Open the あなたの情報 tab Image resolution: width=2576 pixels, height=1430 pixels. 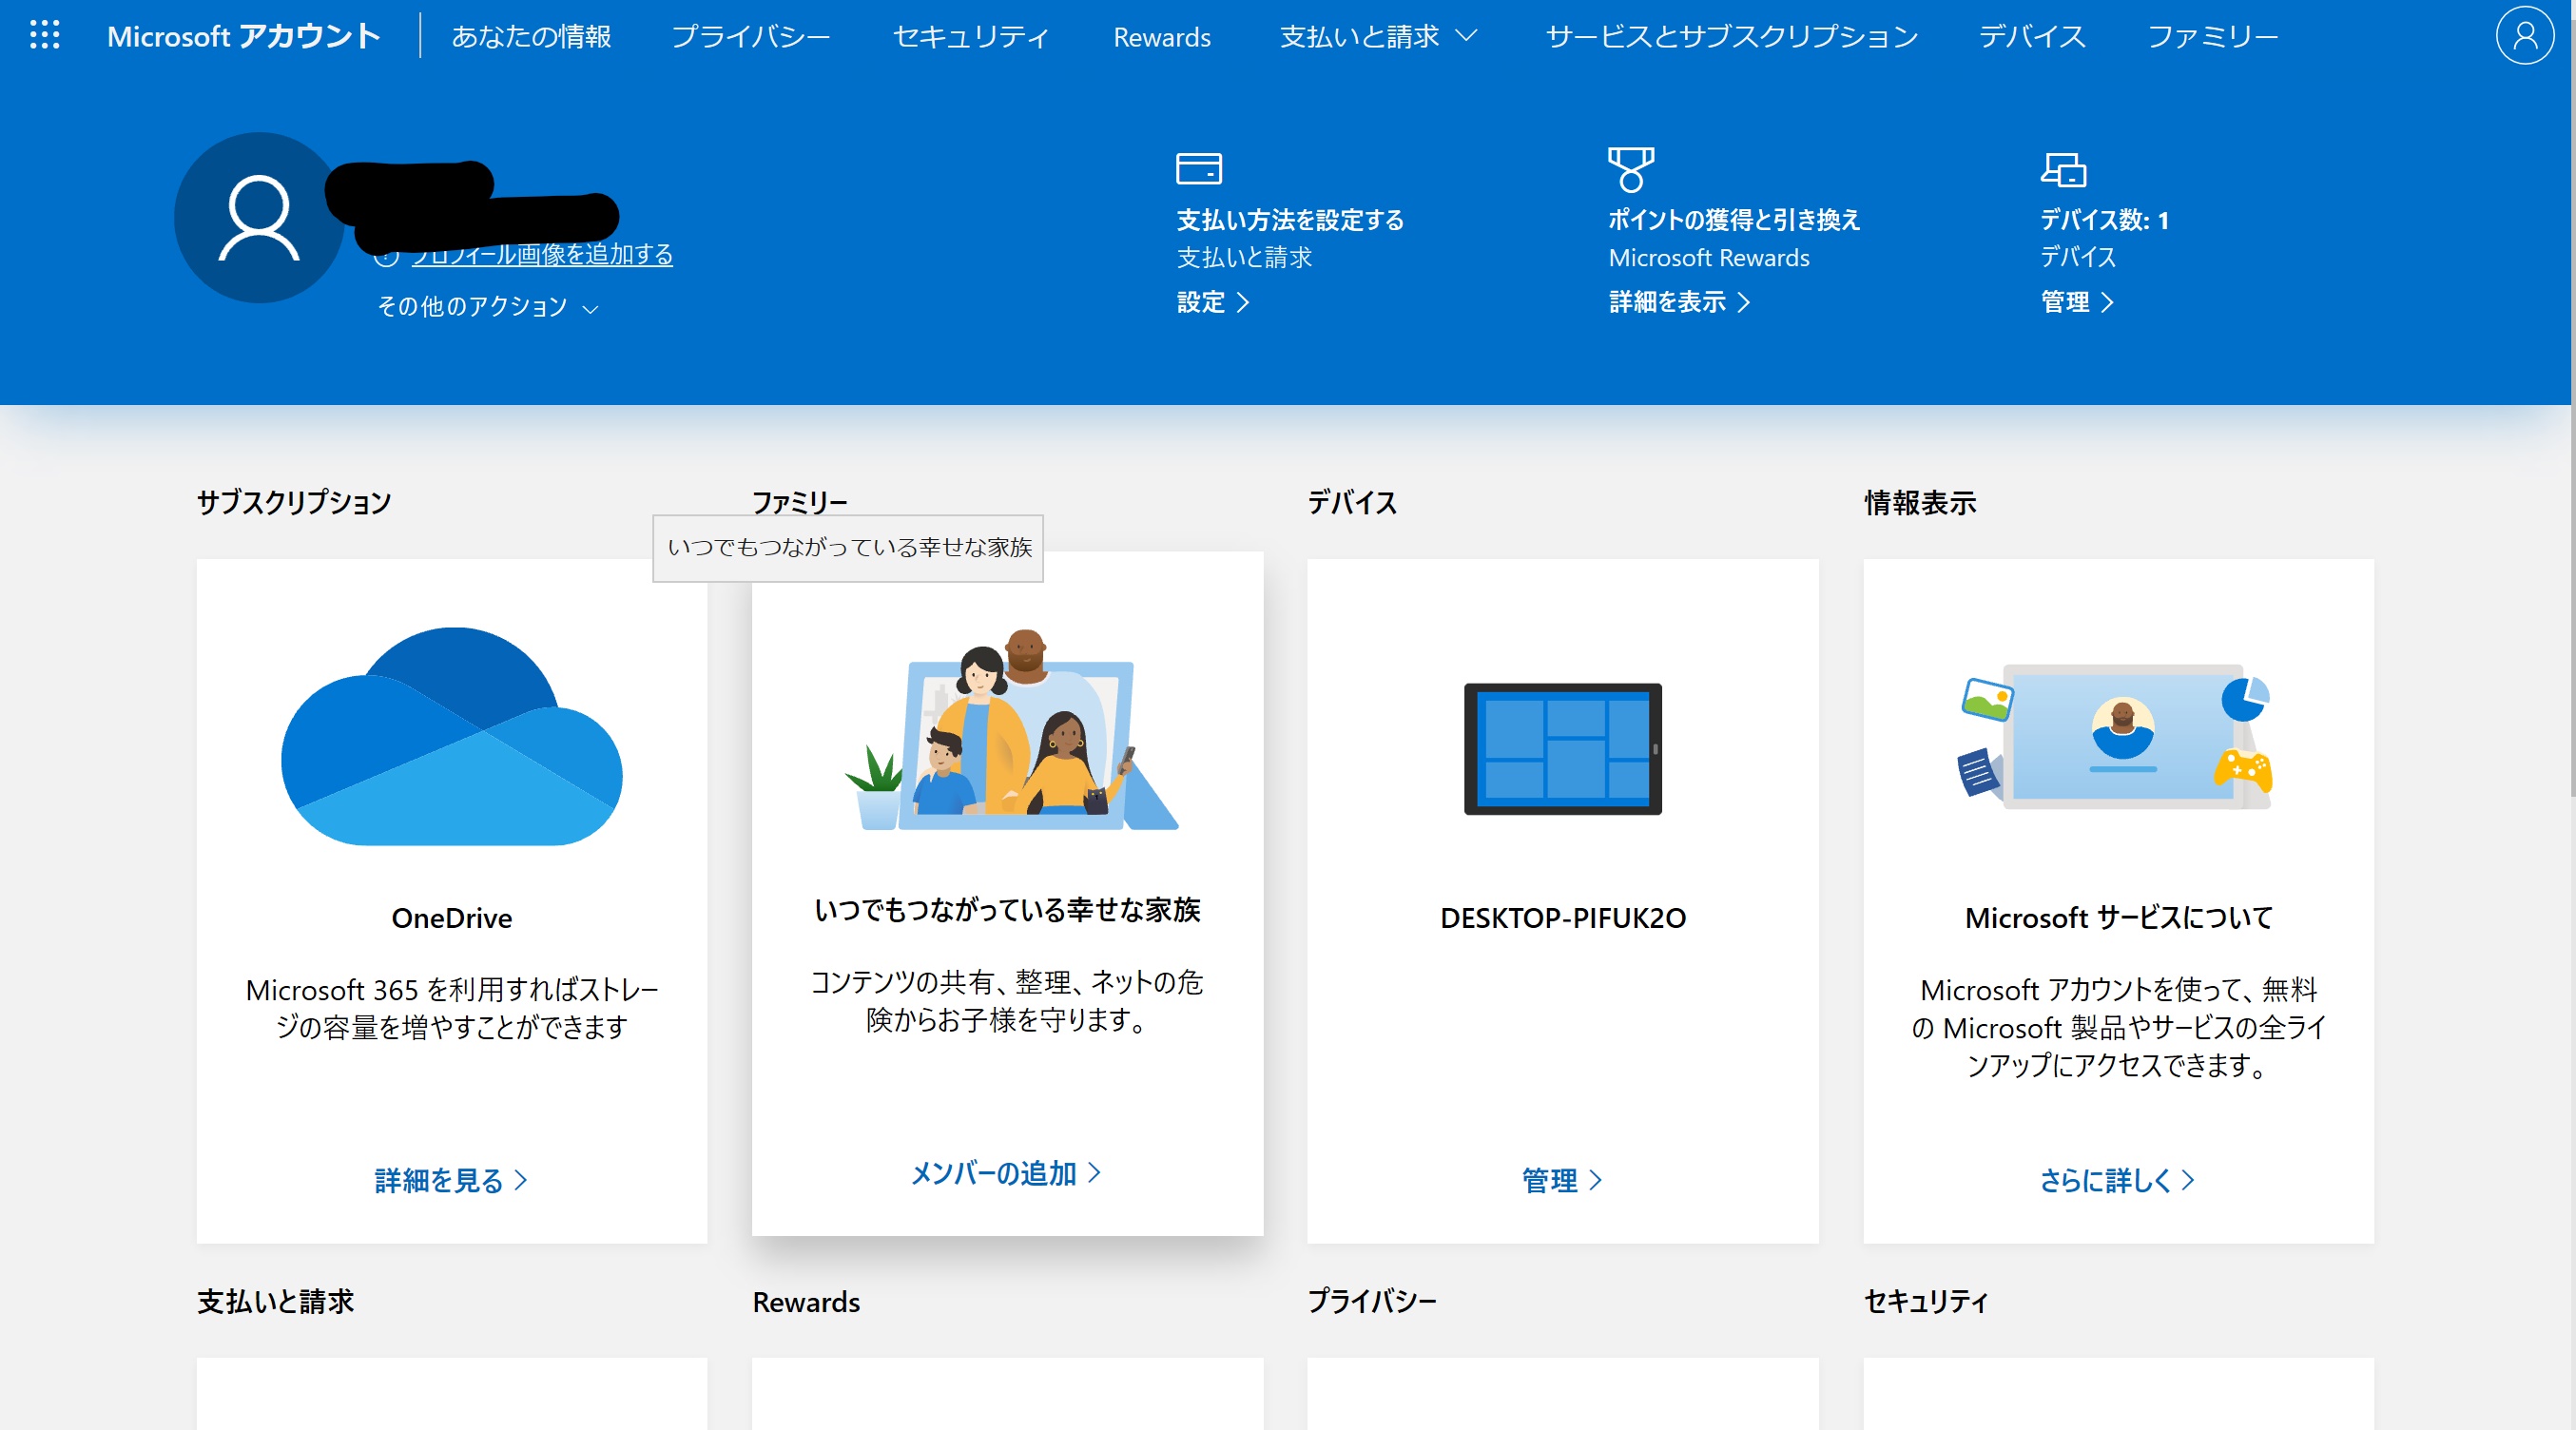pos(531,37)
